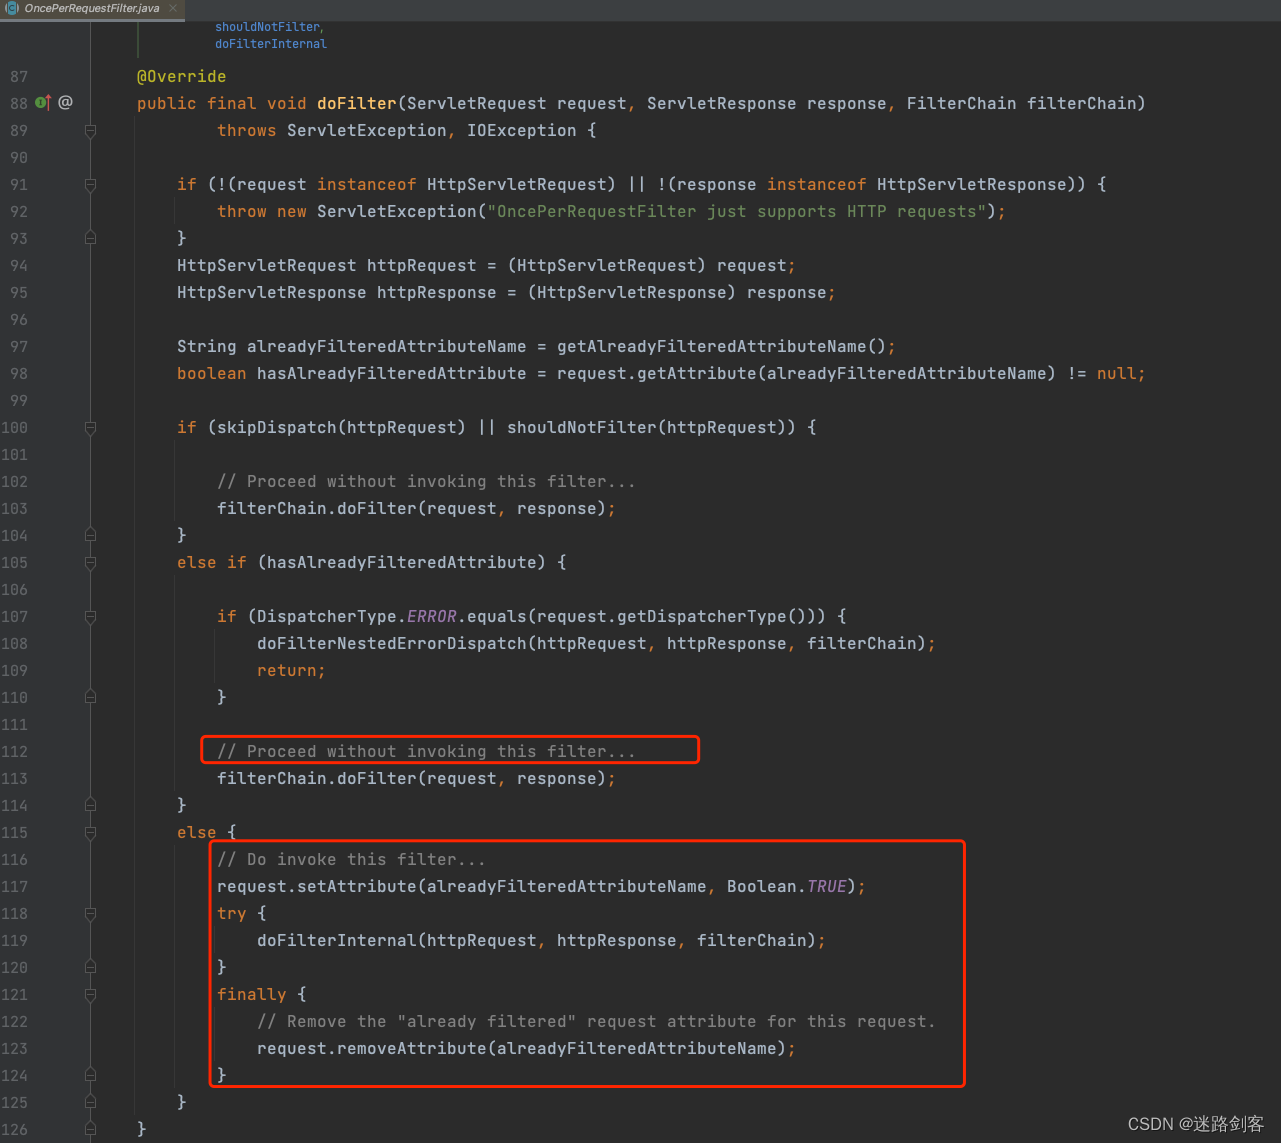Open the doFilterInternal doc link

point(271,44)
